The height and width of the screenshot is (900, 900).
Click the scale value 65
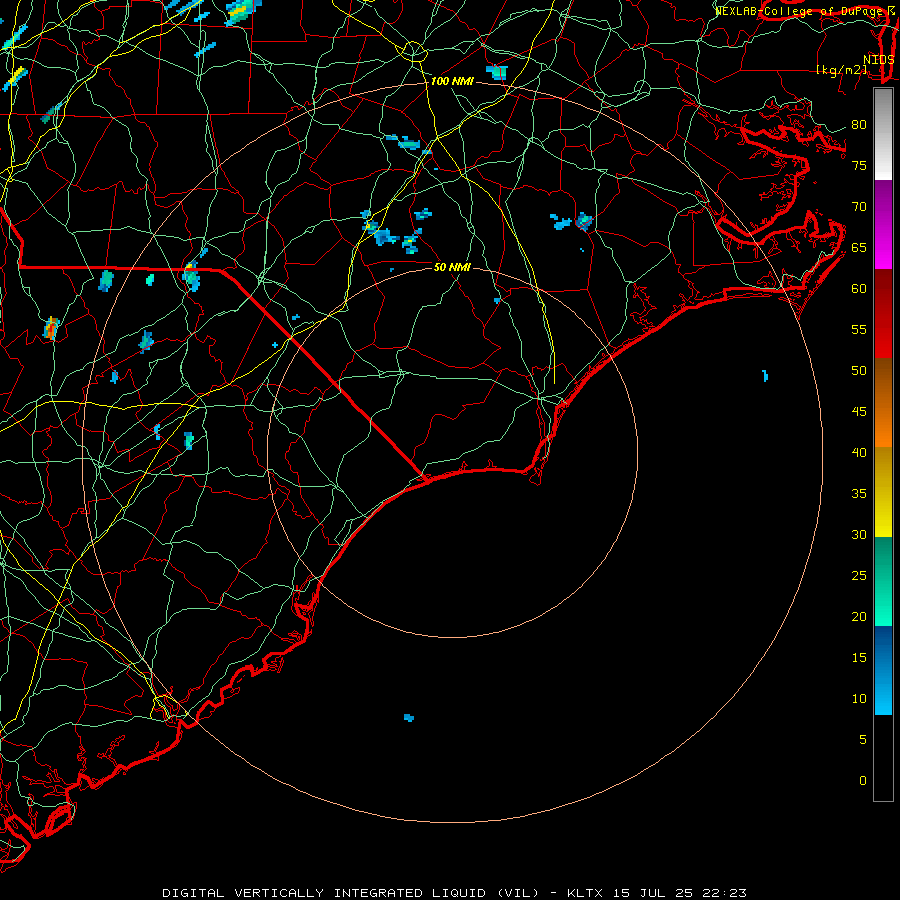click(x=859, y=248)
